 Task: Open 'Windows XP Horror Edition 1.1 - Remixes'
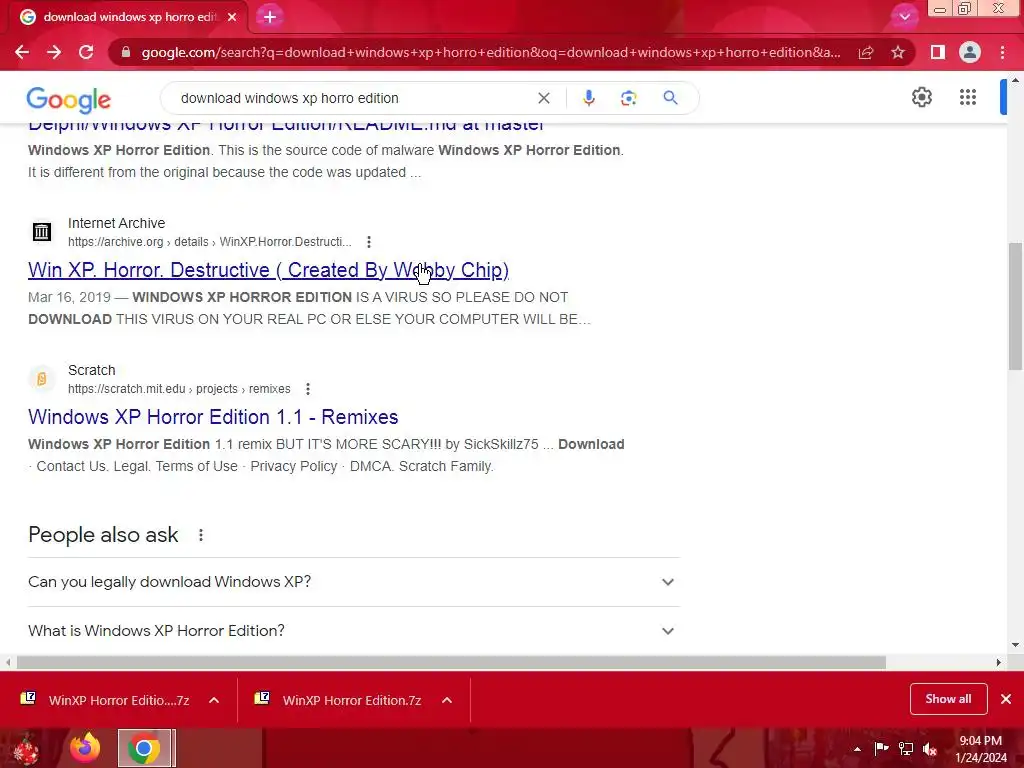pos(213,417)
